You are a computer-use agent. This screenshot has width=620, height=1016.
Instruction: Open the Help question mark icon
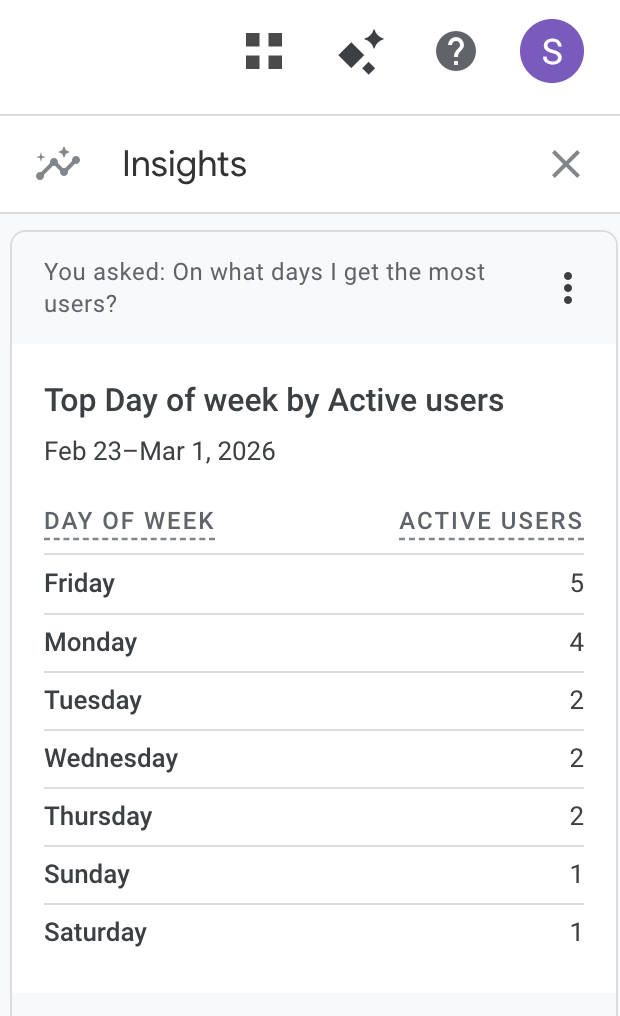click(x=456, y=51)
